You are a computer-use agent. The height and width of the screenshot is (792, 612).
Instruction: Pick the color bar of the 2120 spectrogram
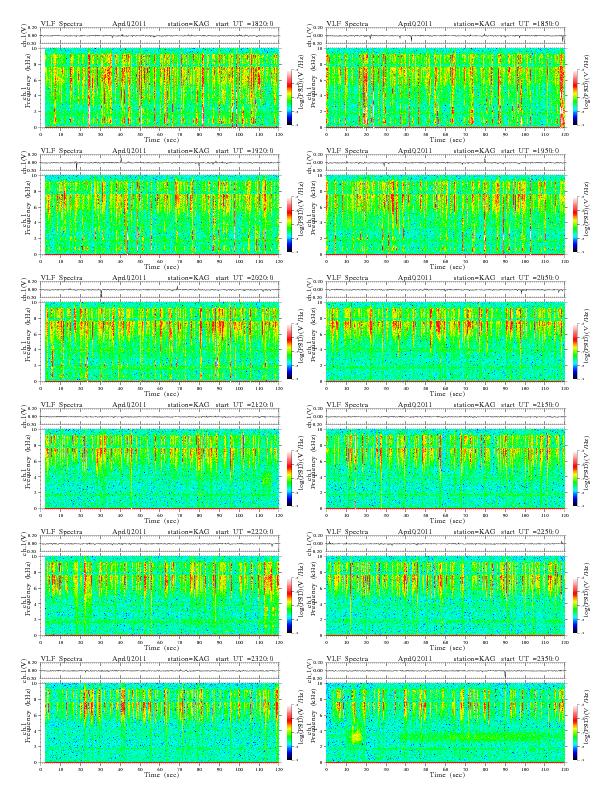(x=289, y=478)
